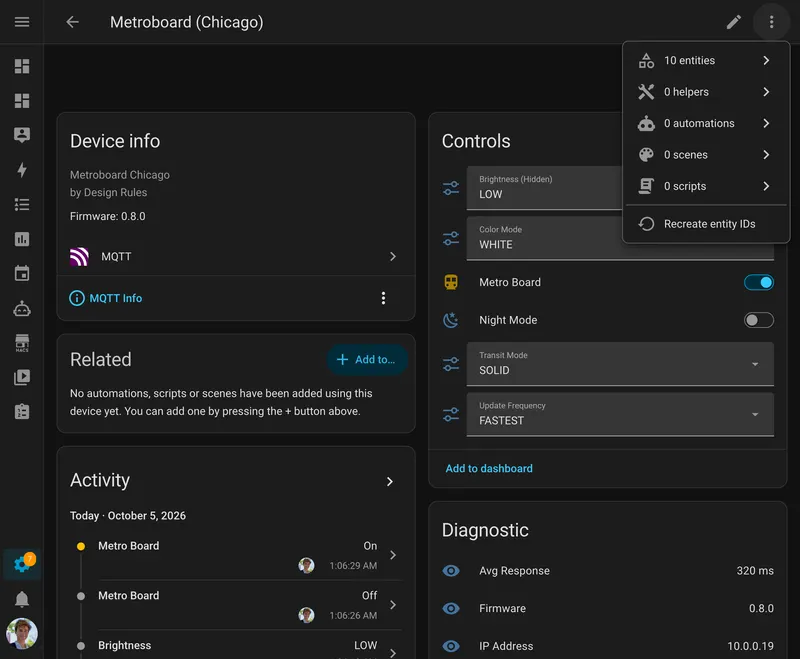Open Brightness LOW activity entry chevron
Image resolution: width=800 pixels, height=659 pixels.
(x=392, y=652)
